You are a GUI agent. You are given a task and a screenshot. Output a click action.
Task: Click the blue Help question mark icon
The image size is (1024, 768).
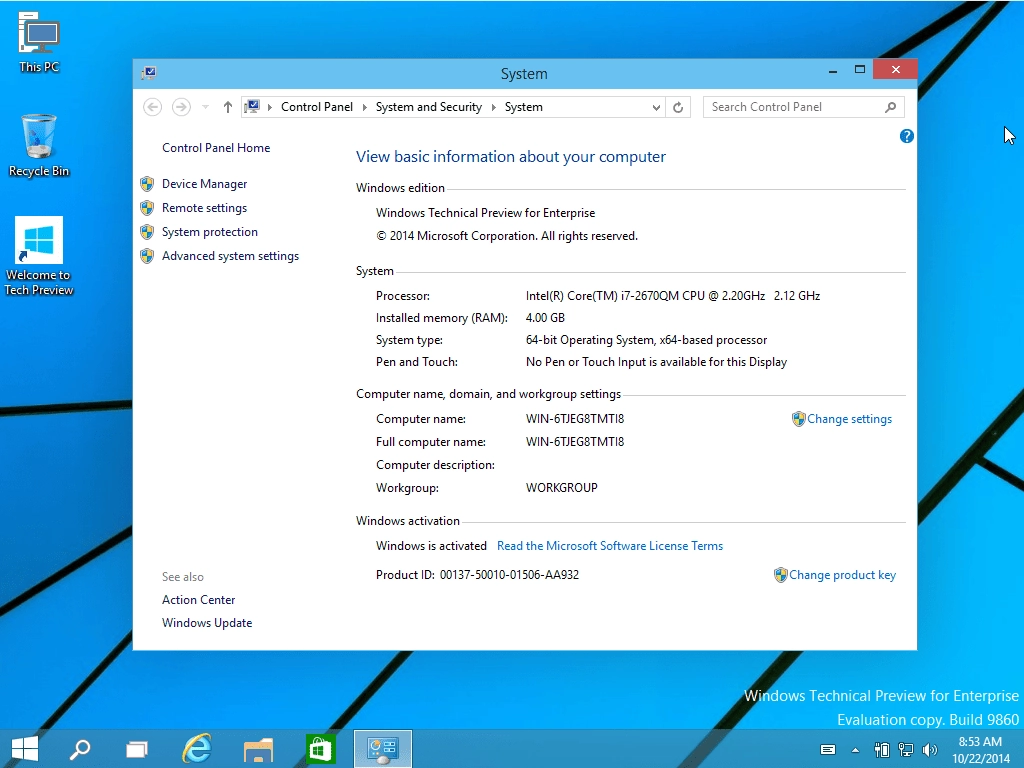click(x=906, y=136)
